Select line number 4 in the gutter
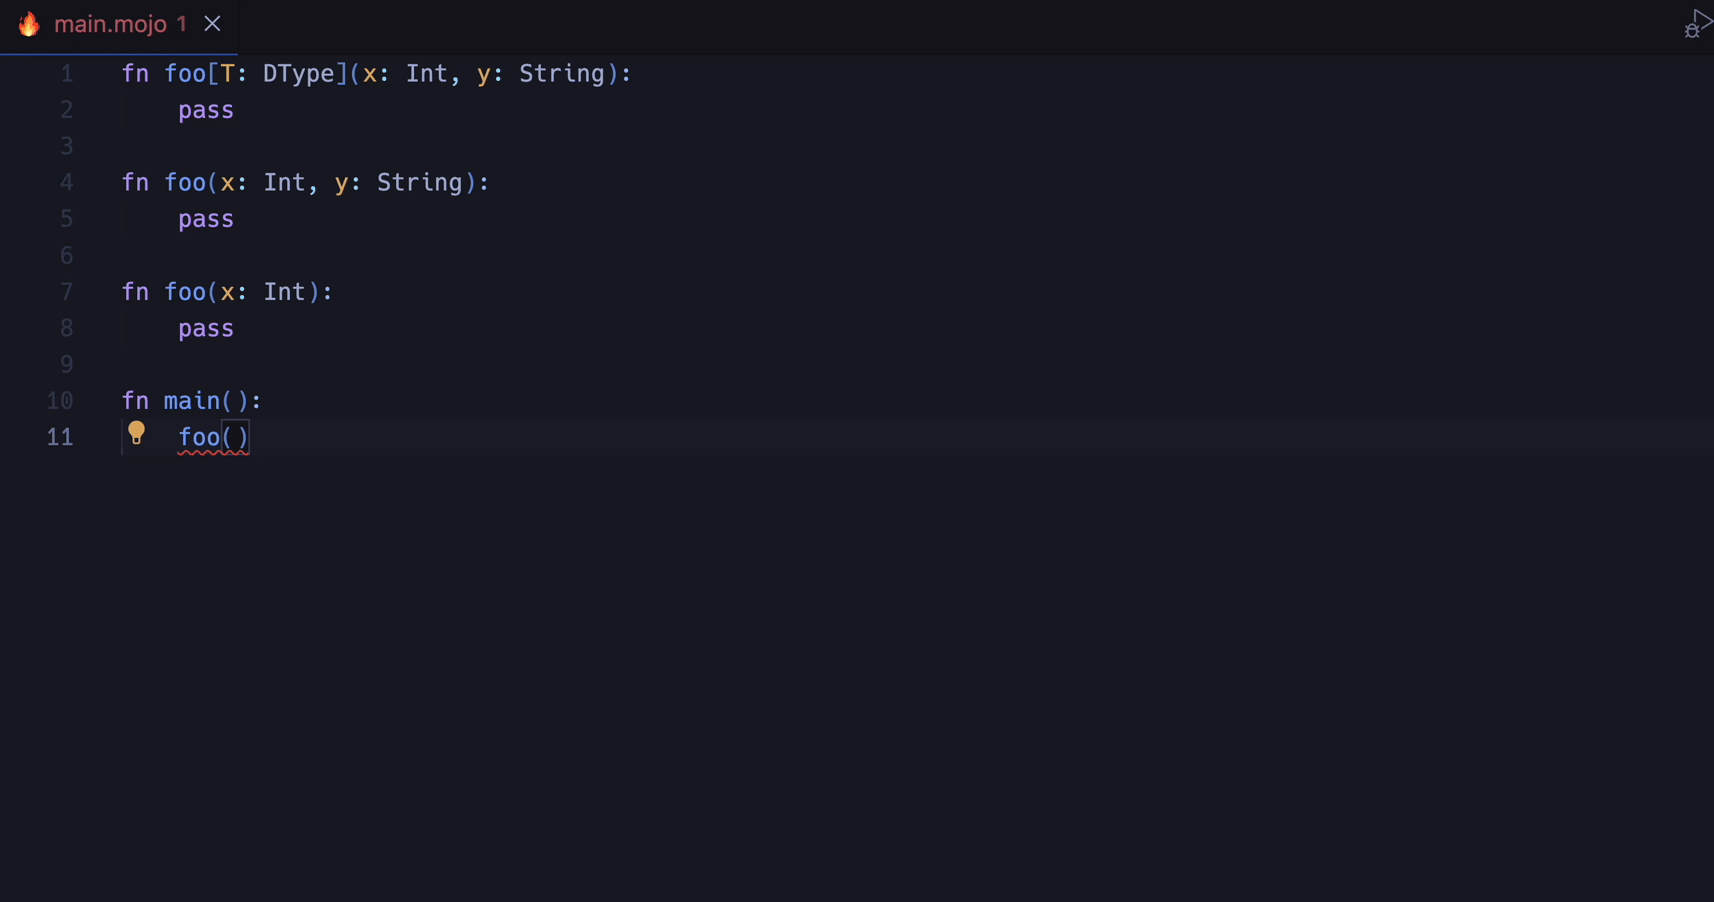 click(66, 182)
